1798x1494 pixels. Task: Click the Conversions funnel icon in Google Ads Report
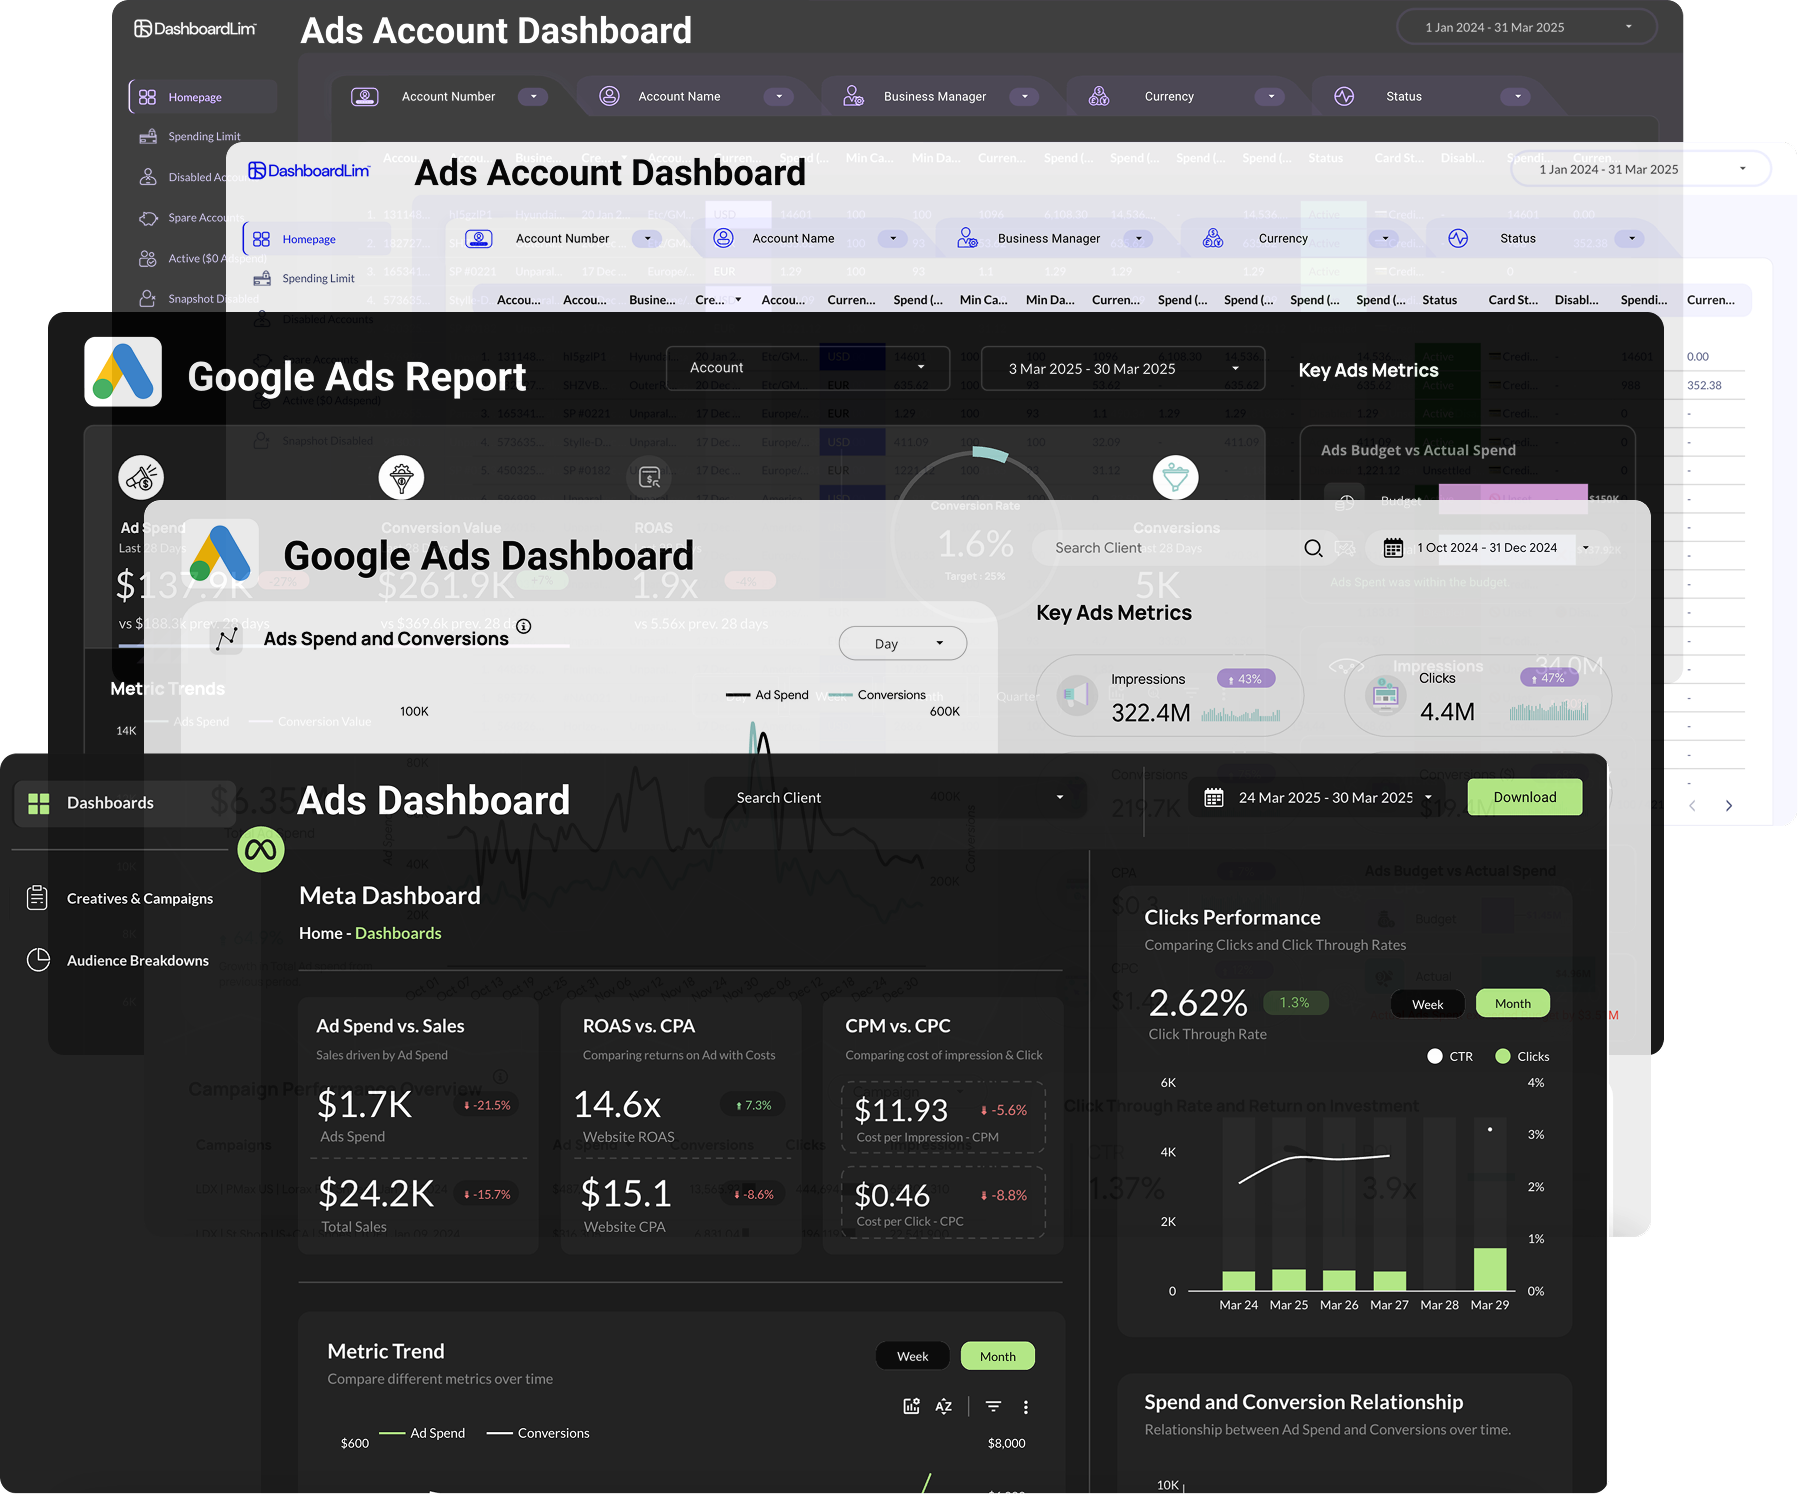[1176, 478]
